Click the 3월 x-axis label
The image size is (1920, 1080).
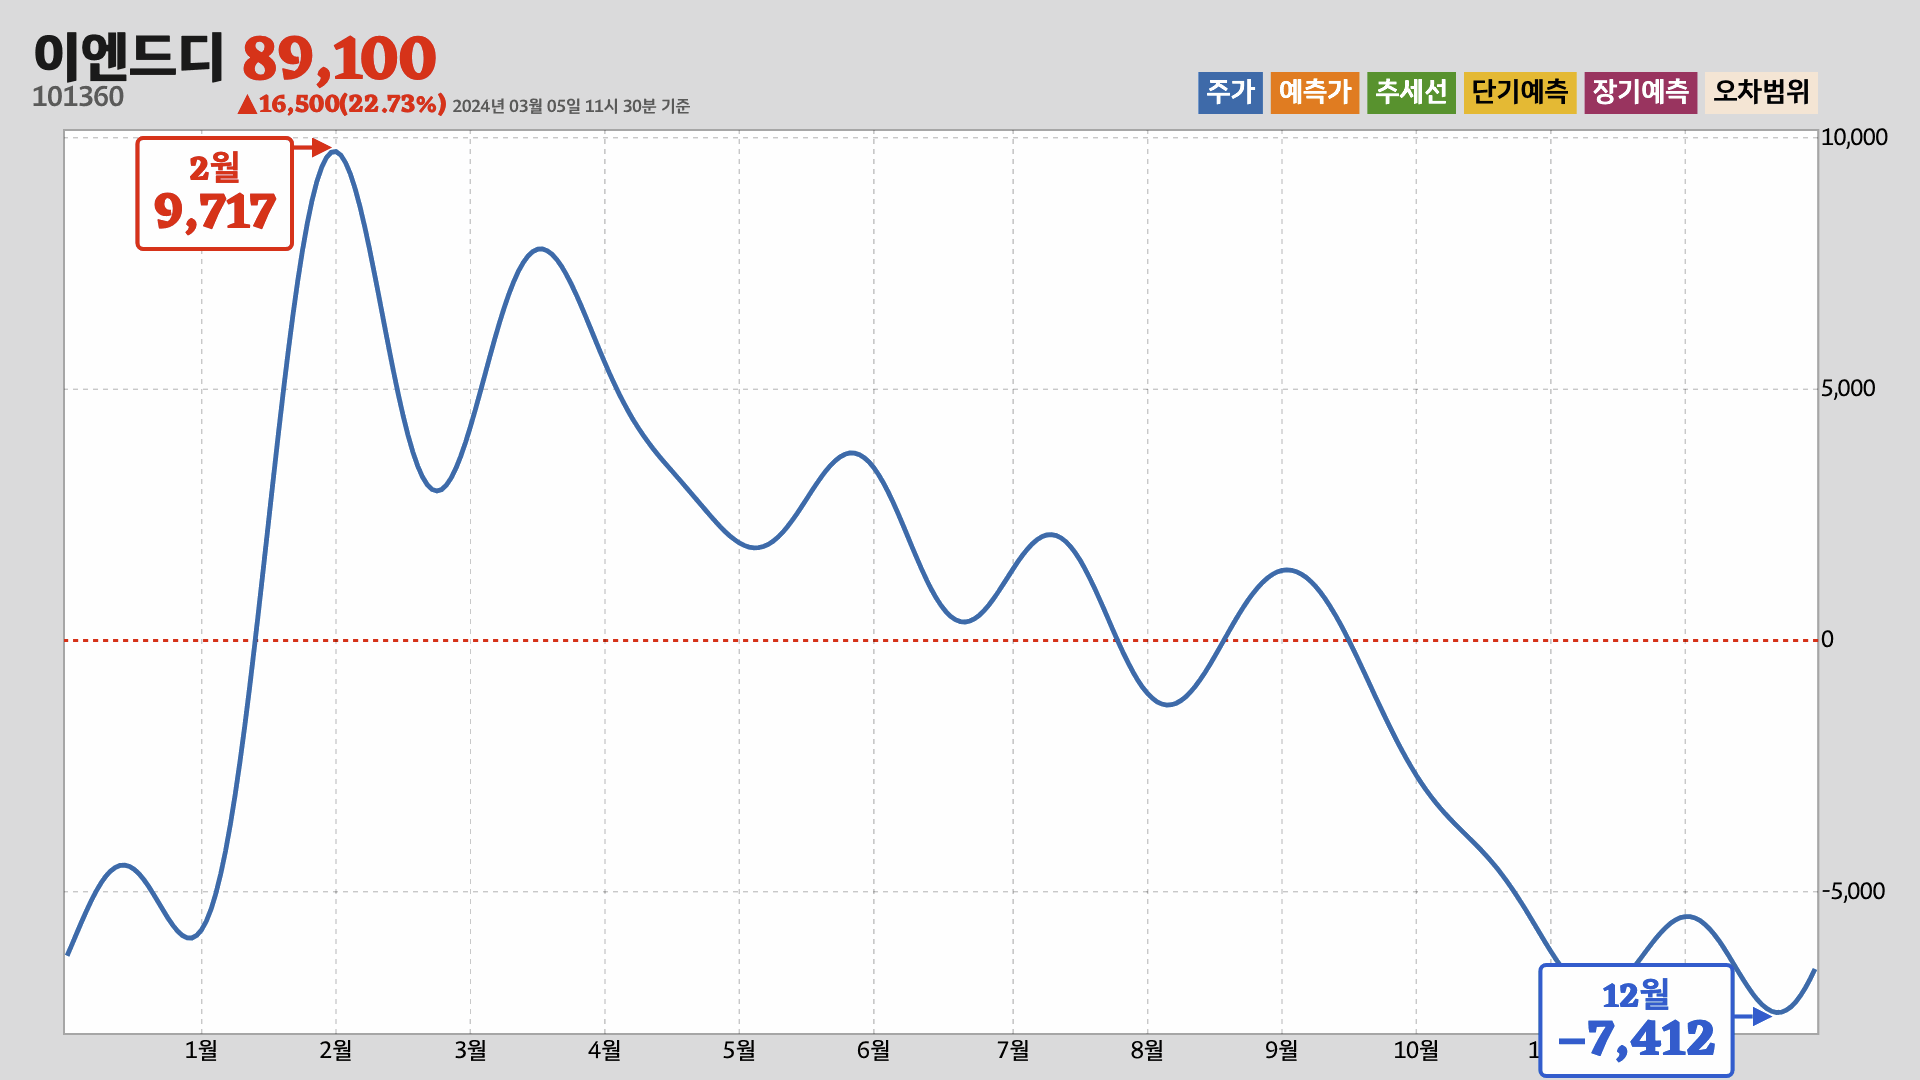[470, 1050]
